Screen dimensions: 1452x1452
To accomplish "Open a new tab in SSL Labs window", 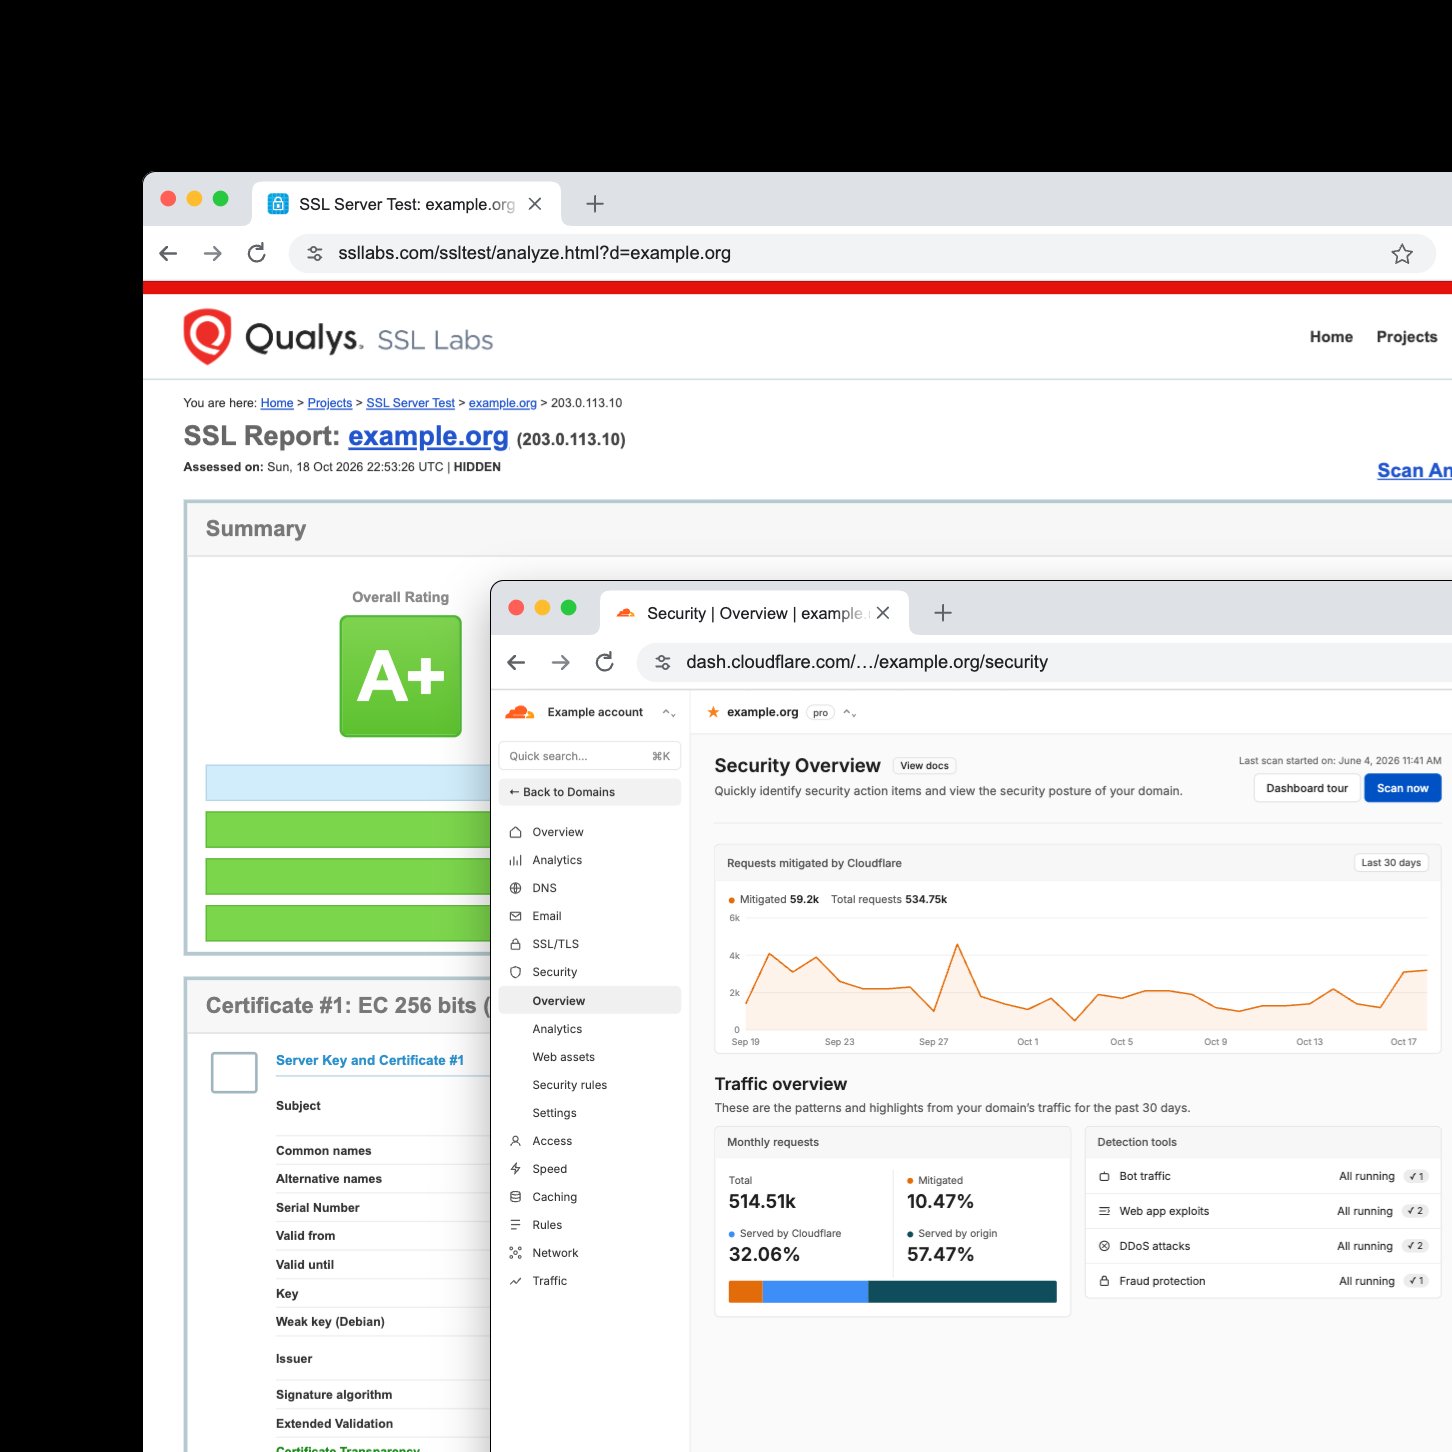I will click(595, 204).
